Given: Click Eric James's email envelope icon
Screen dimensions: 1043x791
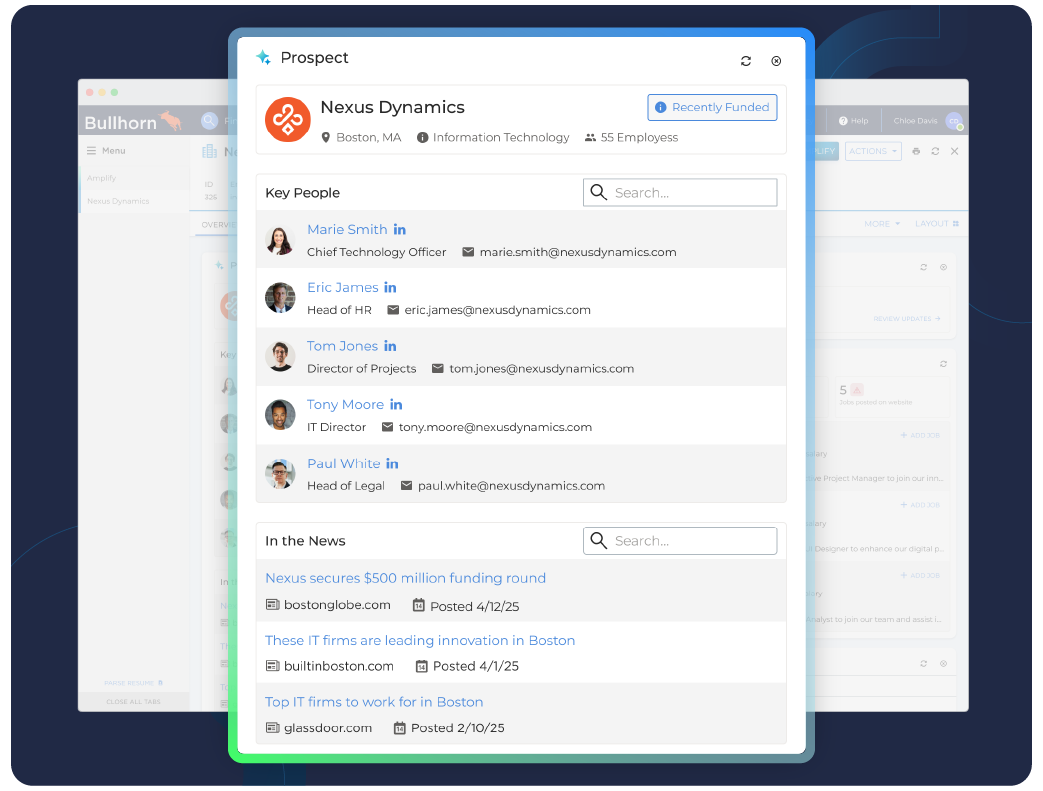Looking at the screenshot, I should click(393, 310).
